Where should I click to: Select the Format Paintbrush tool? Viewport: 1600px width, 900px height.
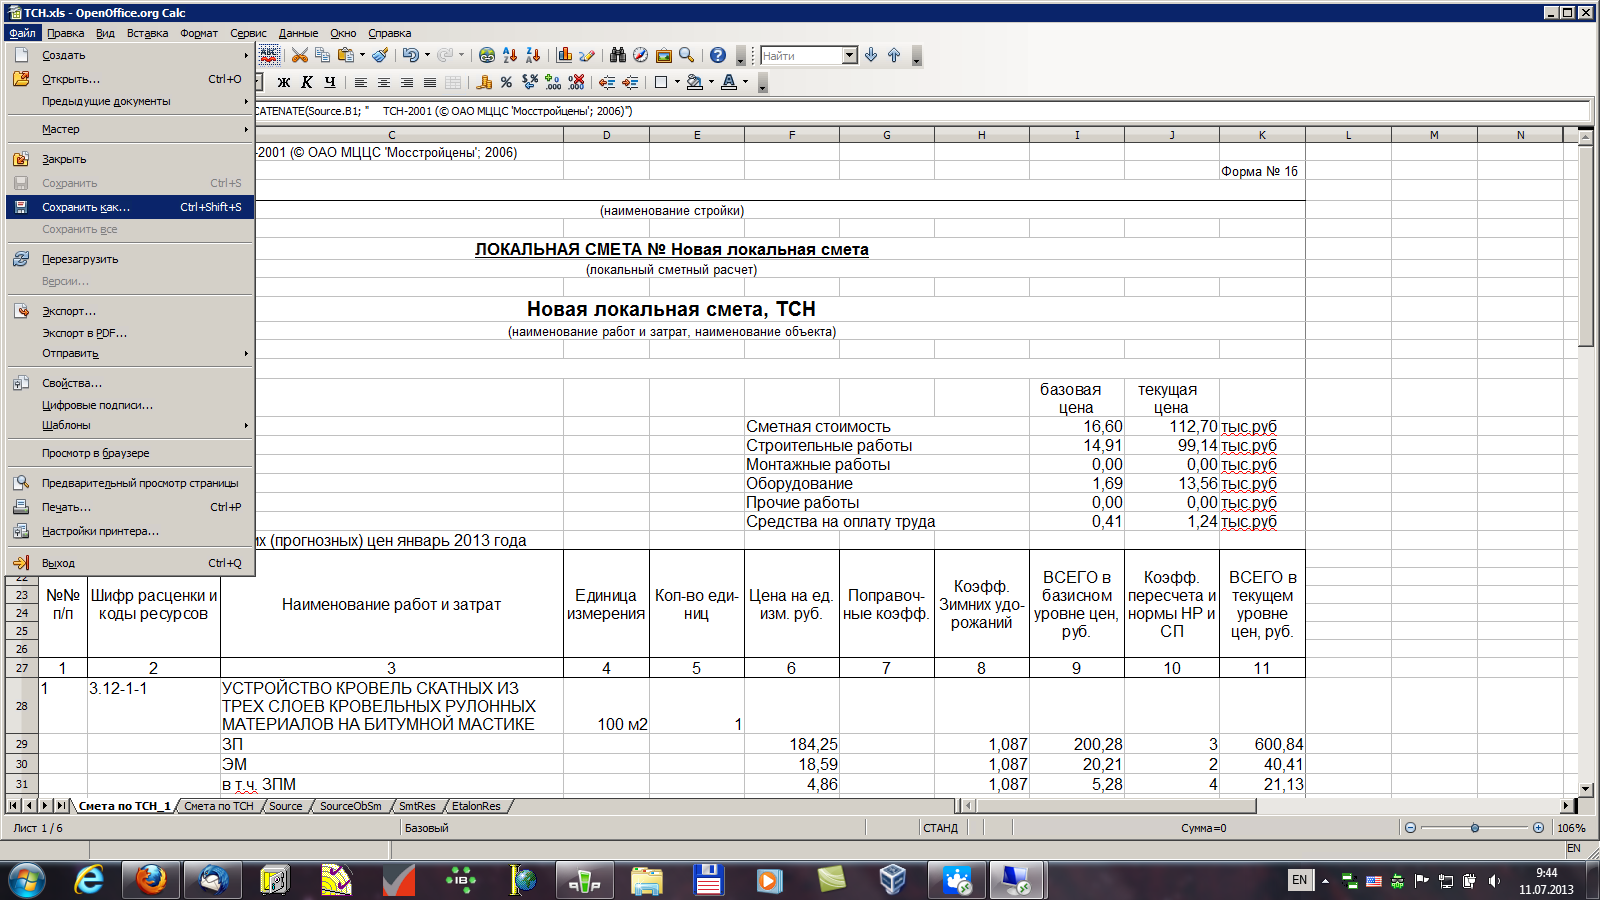[x=380, y=55]
